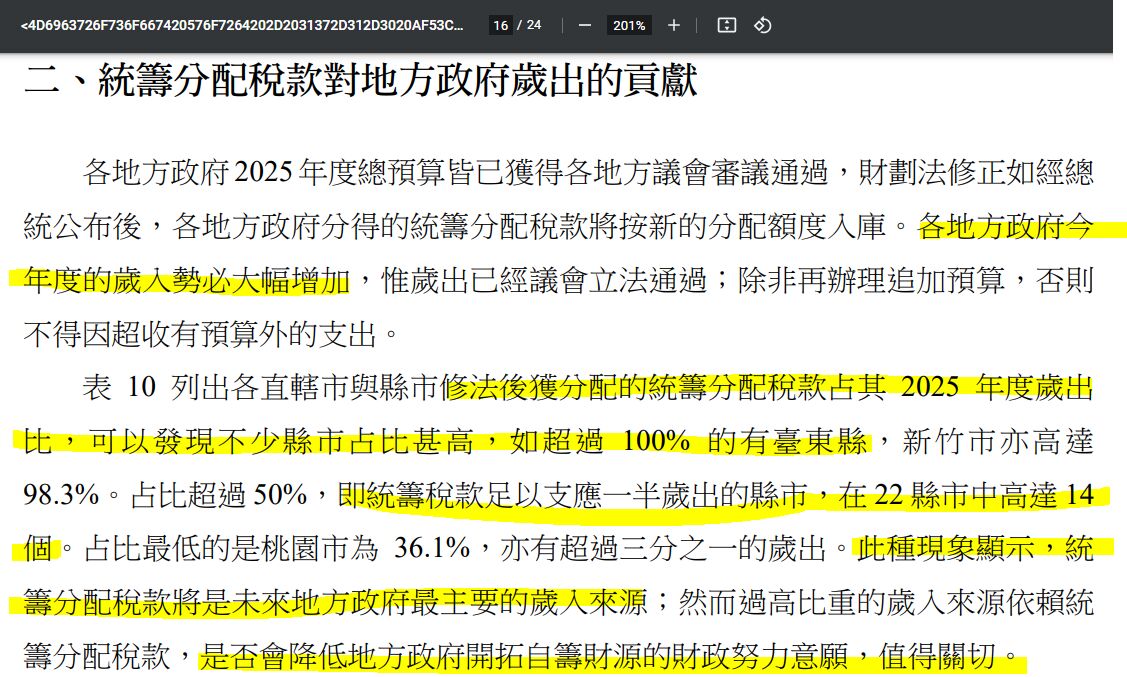1127x677 pixels.
Task: Rotate the document counterclockwise
Action: (762, 25)
